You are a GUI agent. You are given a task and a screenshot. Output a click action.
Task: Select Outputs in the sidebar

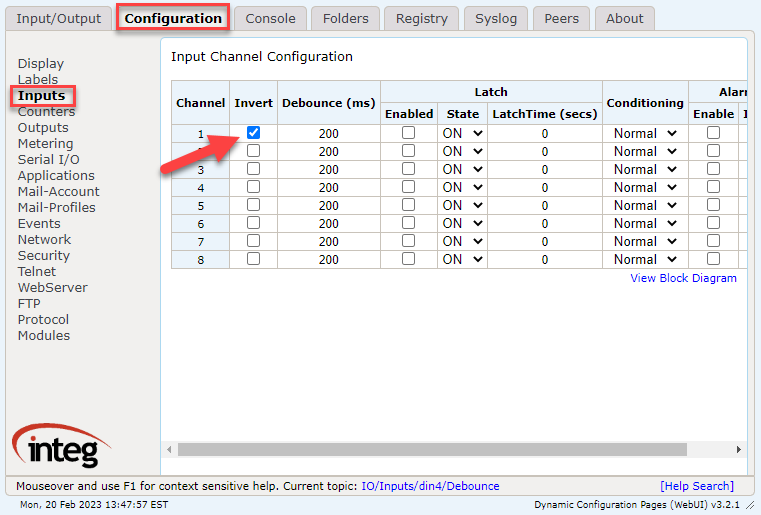pyautogui.click(x=43, y=127)
